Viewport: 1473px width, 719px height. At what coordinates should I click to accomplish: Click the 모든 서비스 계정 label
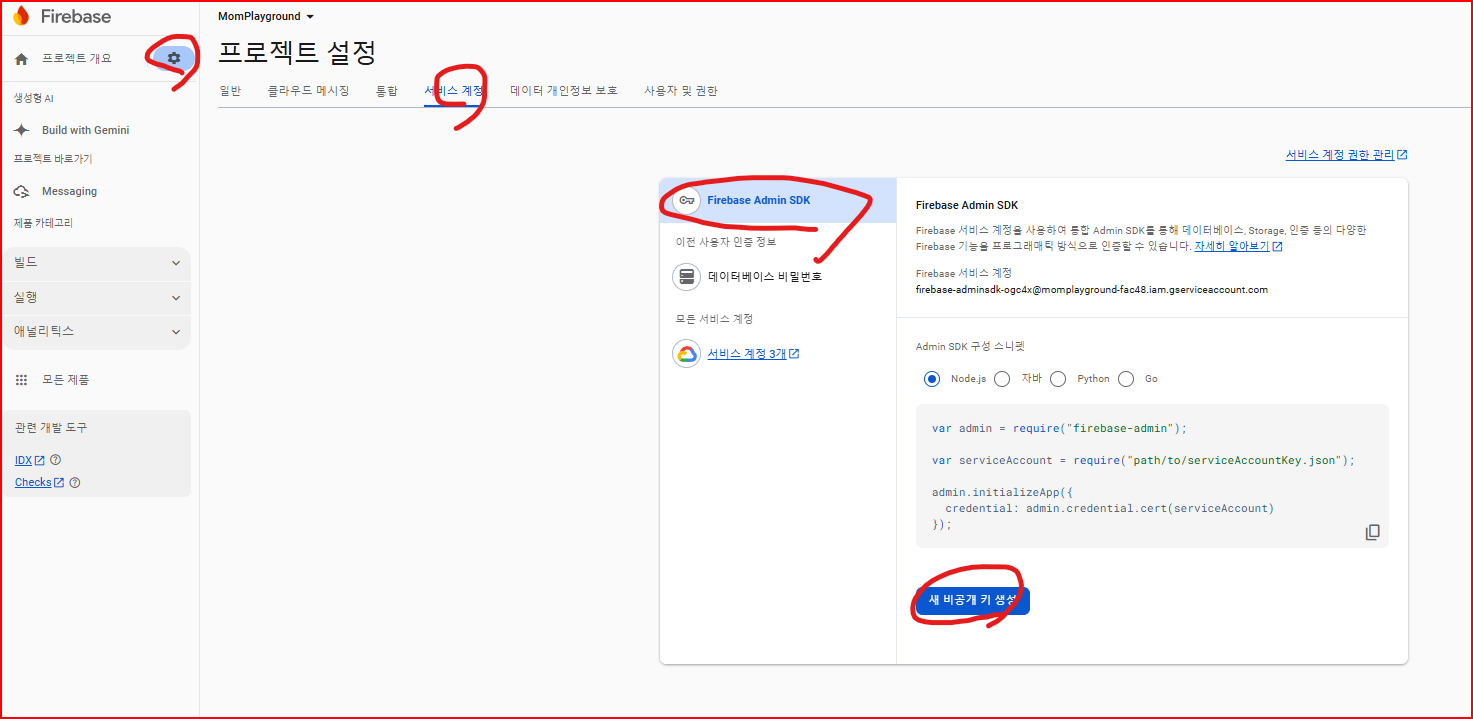(714, 319)
